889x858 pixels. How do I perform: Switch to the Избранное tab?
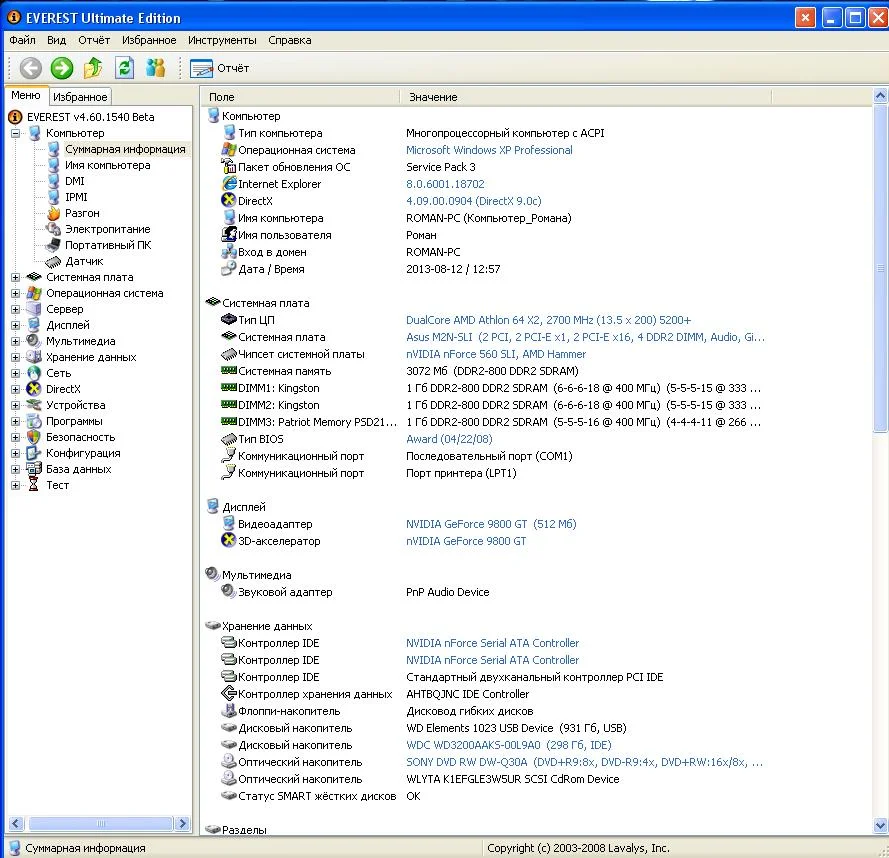tap(80, 97)
